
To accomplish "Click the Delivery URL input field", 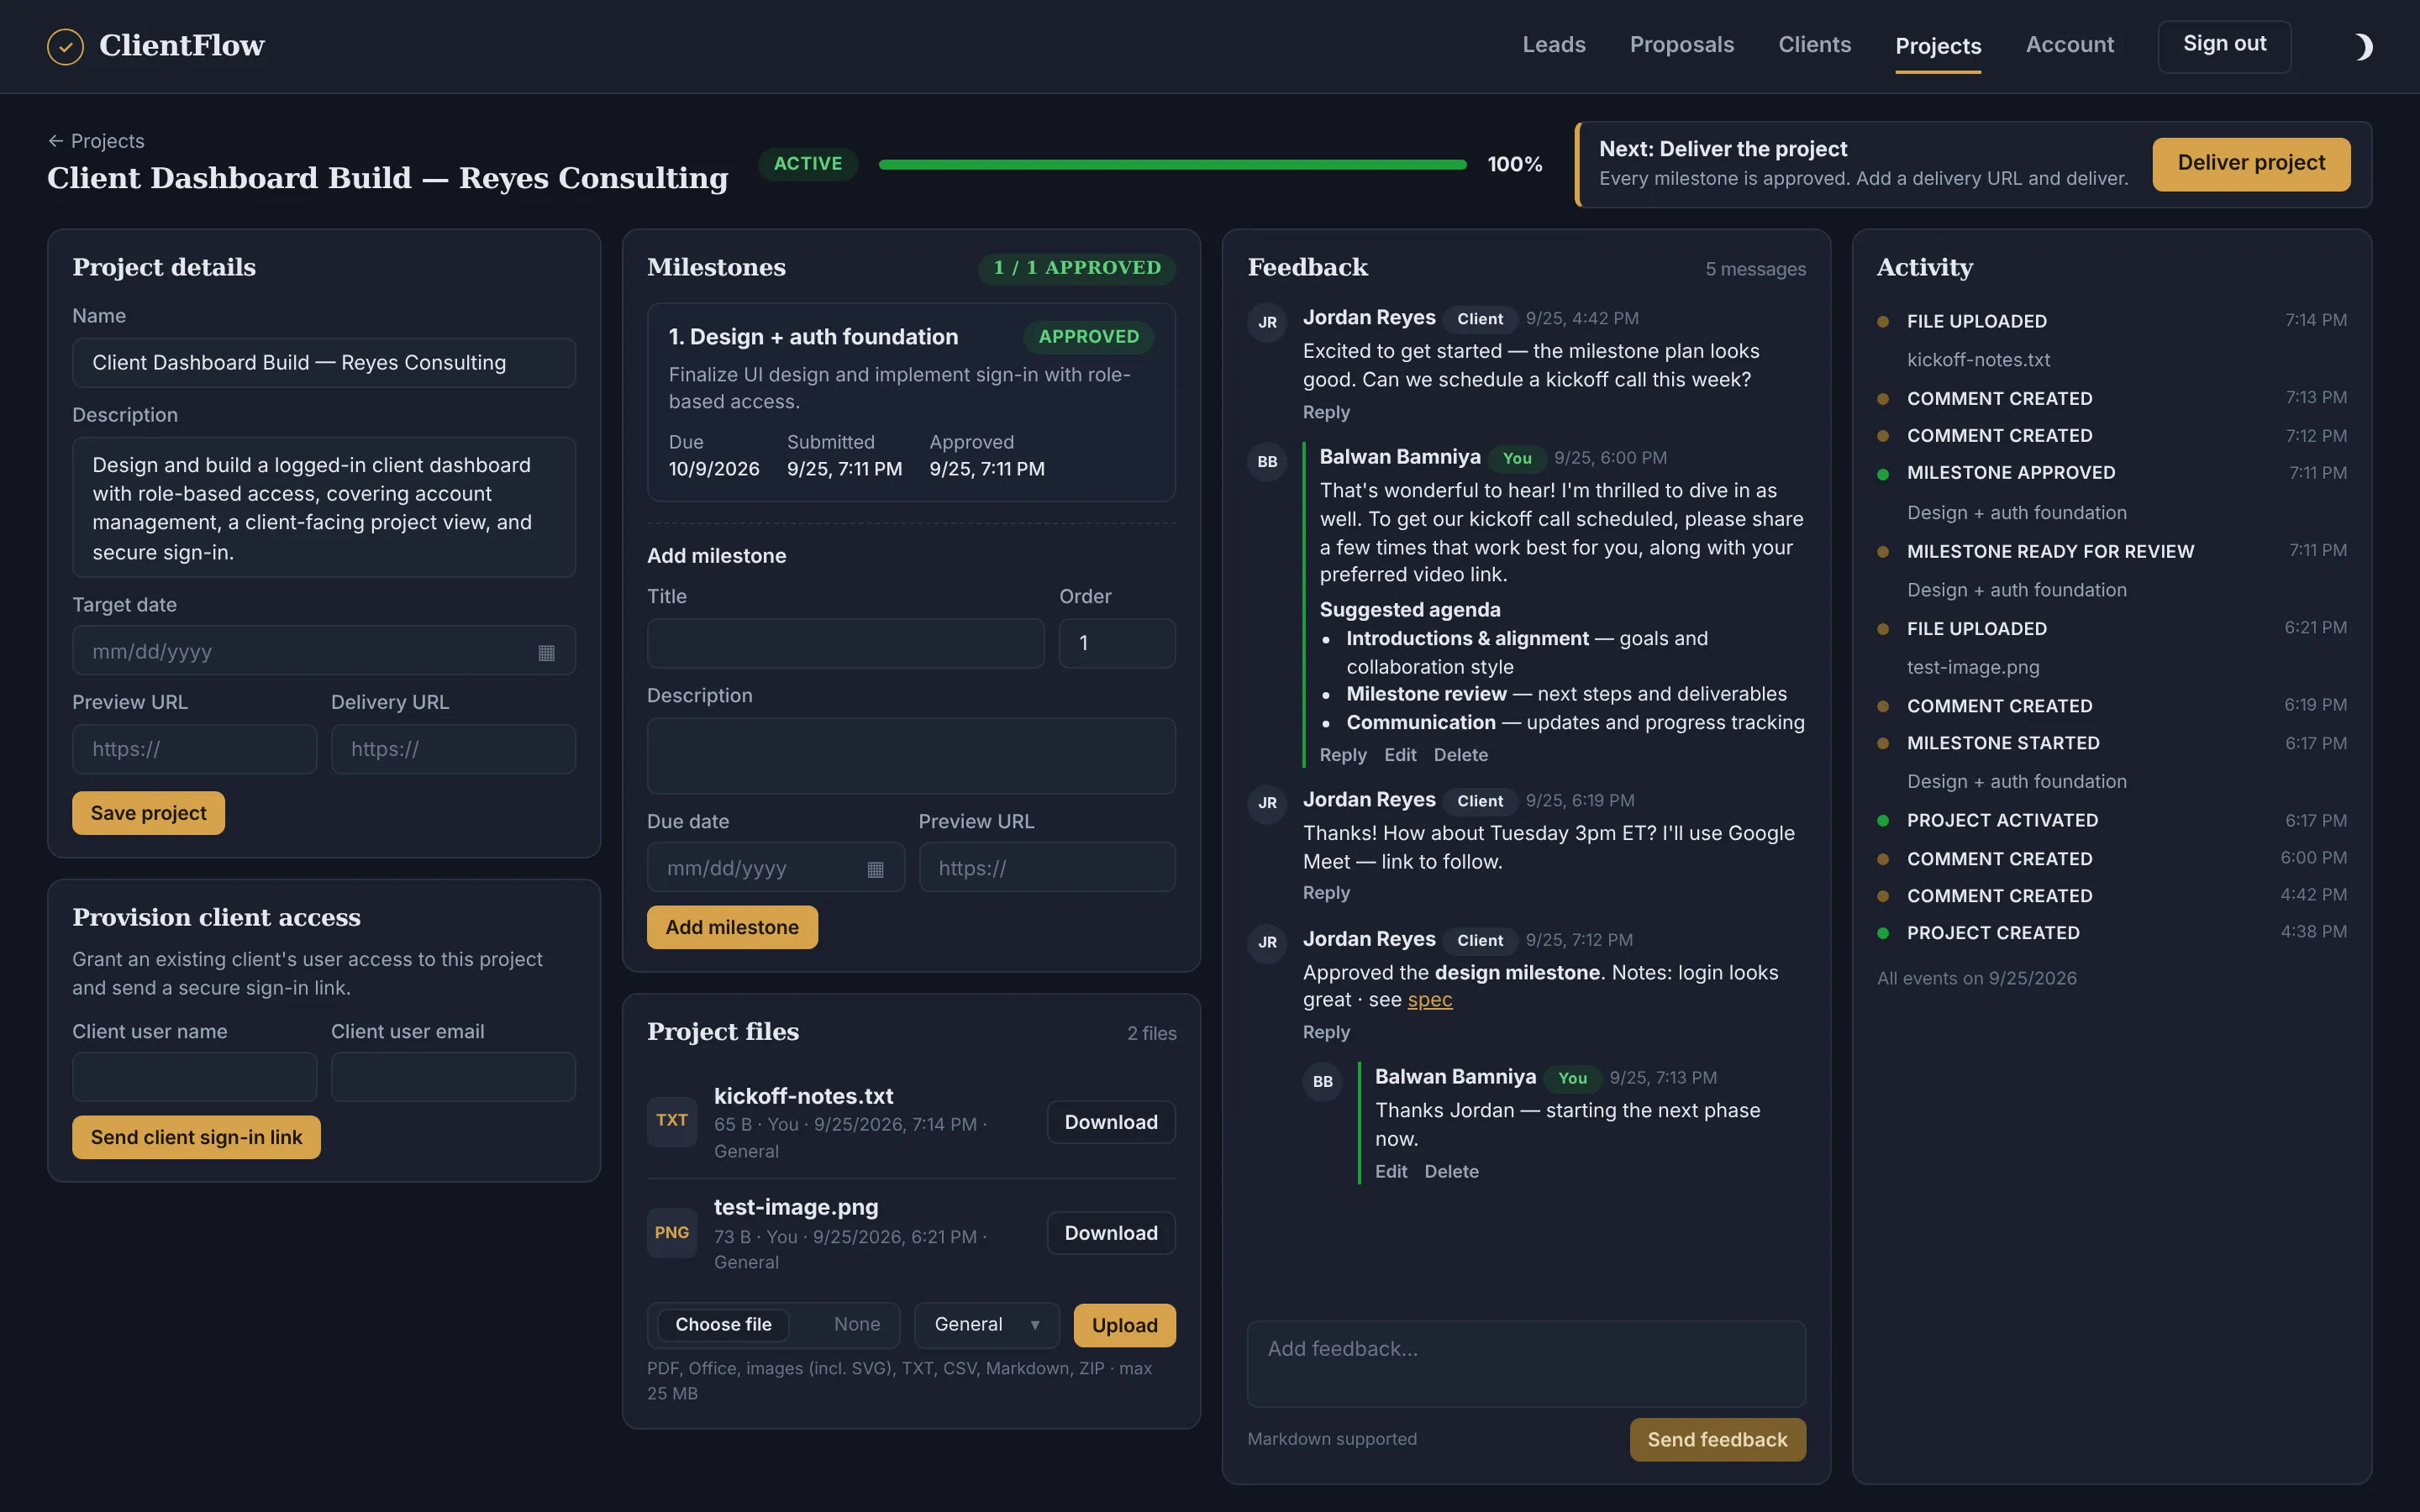I will pos(453,749).
